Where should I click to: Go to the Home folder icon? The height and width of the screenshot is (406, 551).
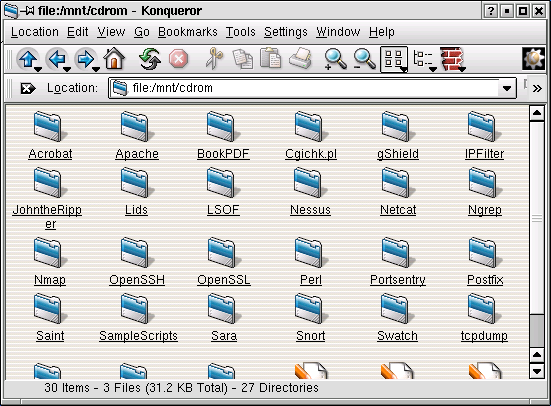coord(114,58)
